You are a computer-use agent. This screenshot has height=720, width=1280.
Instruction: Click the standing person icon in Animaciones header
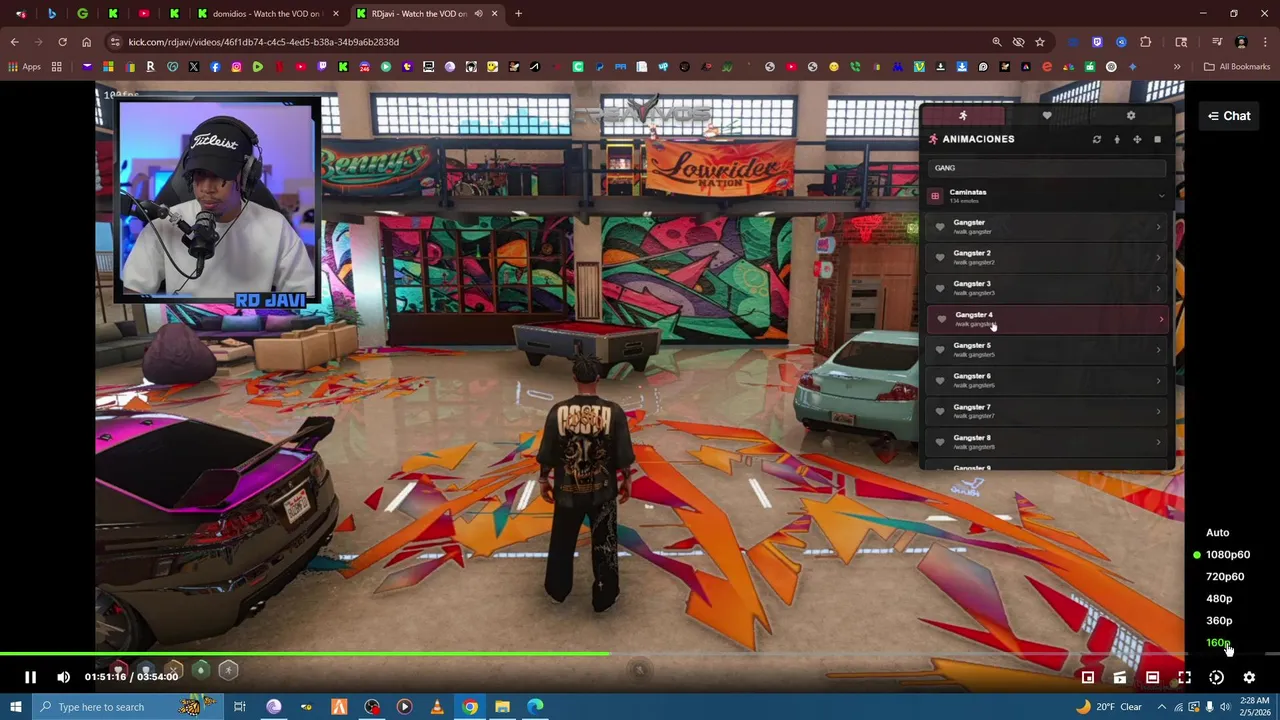(1117, 140)
